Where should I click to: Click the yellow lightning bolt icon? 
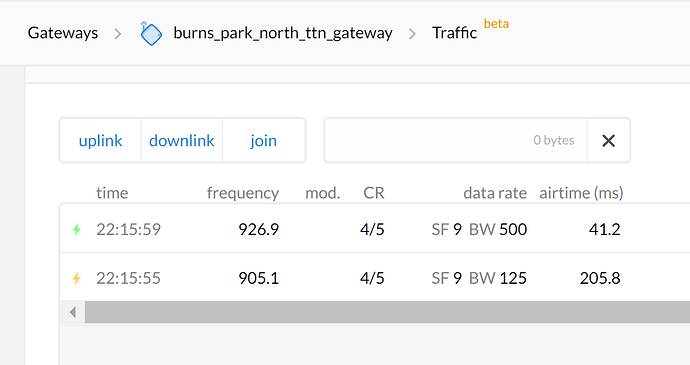[x=77, y=278]
